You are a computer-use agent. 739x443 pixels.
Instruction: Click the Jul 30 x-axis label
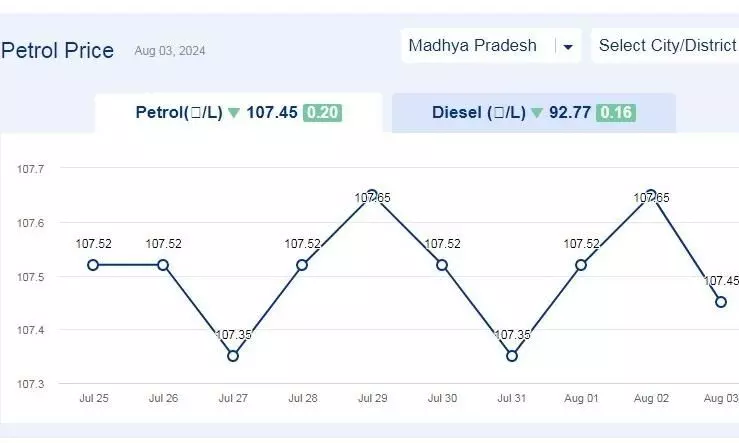[442, 398]
